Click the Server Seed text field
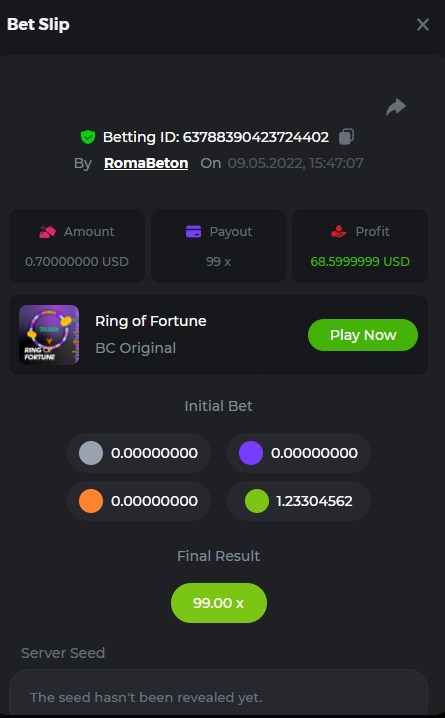This screenshot has height=718, width=445. tap(218, 694)
